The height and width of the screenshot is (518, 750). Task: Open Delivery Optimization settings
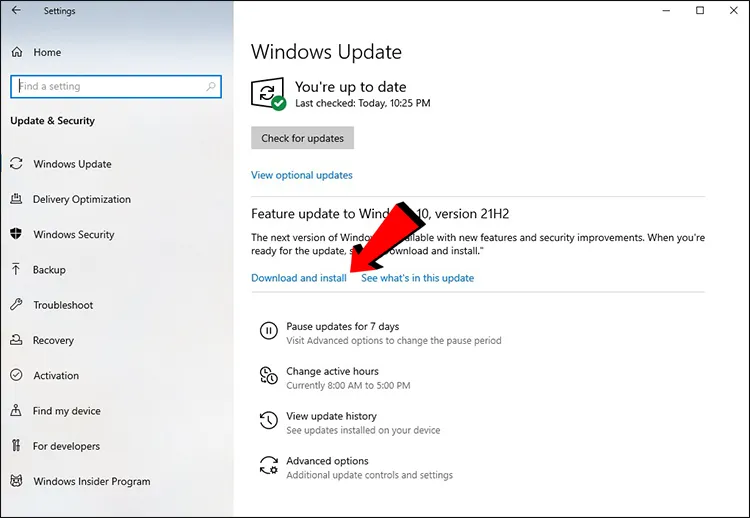point(82,199)
